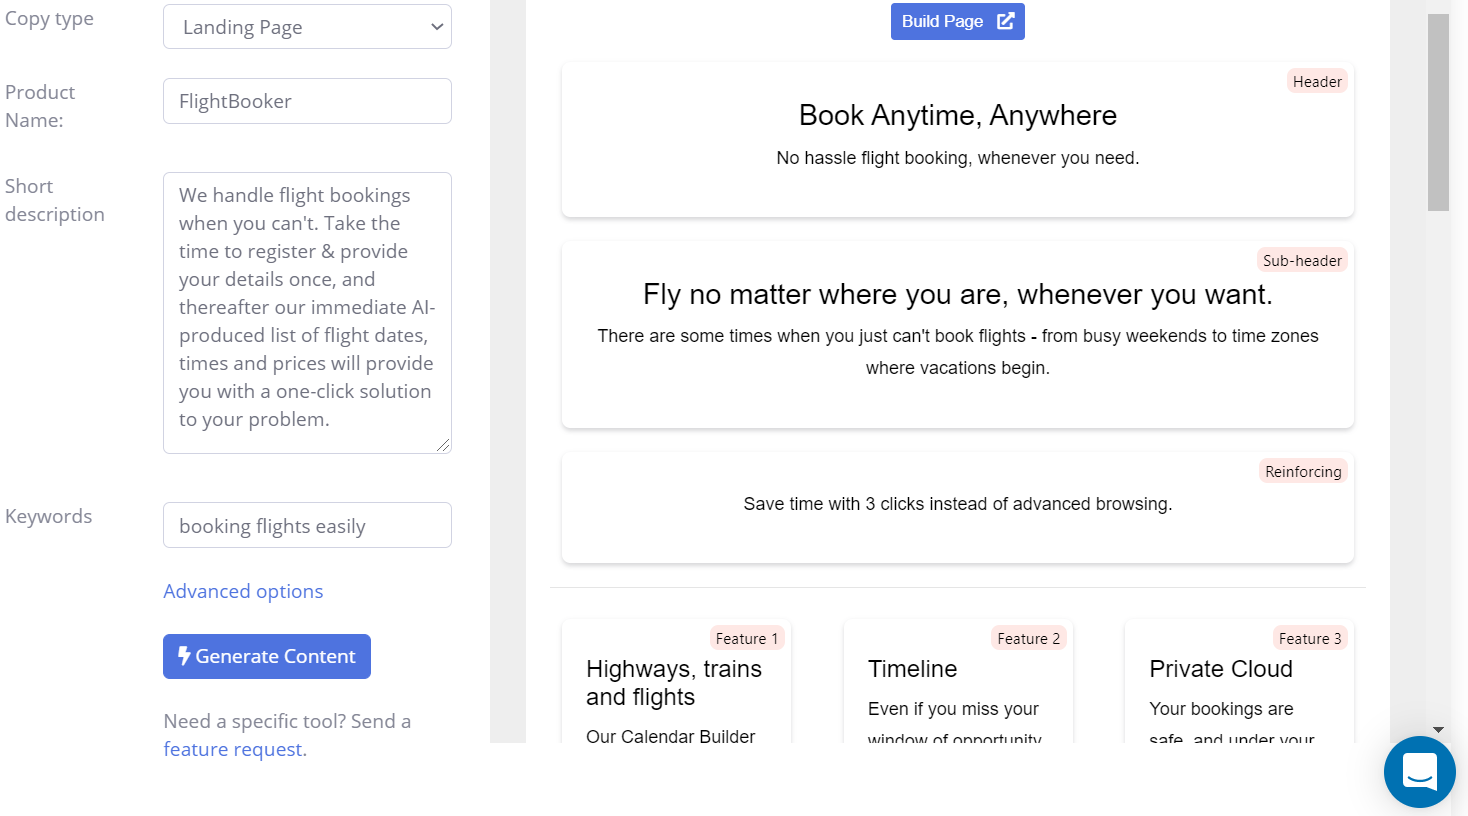Click the Keywords field with booking flights easily
This screenshot has height=816, width=1468.
point(307,524)
